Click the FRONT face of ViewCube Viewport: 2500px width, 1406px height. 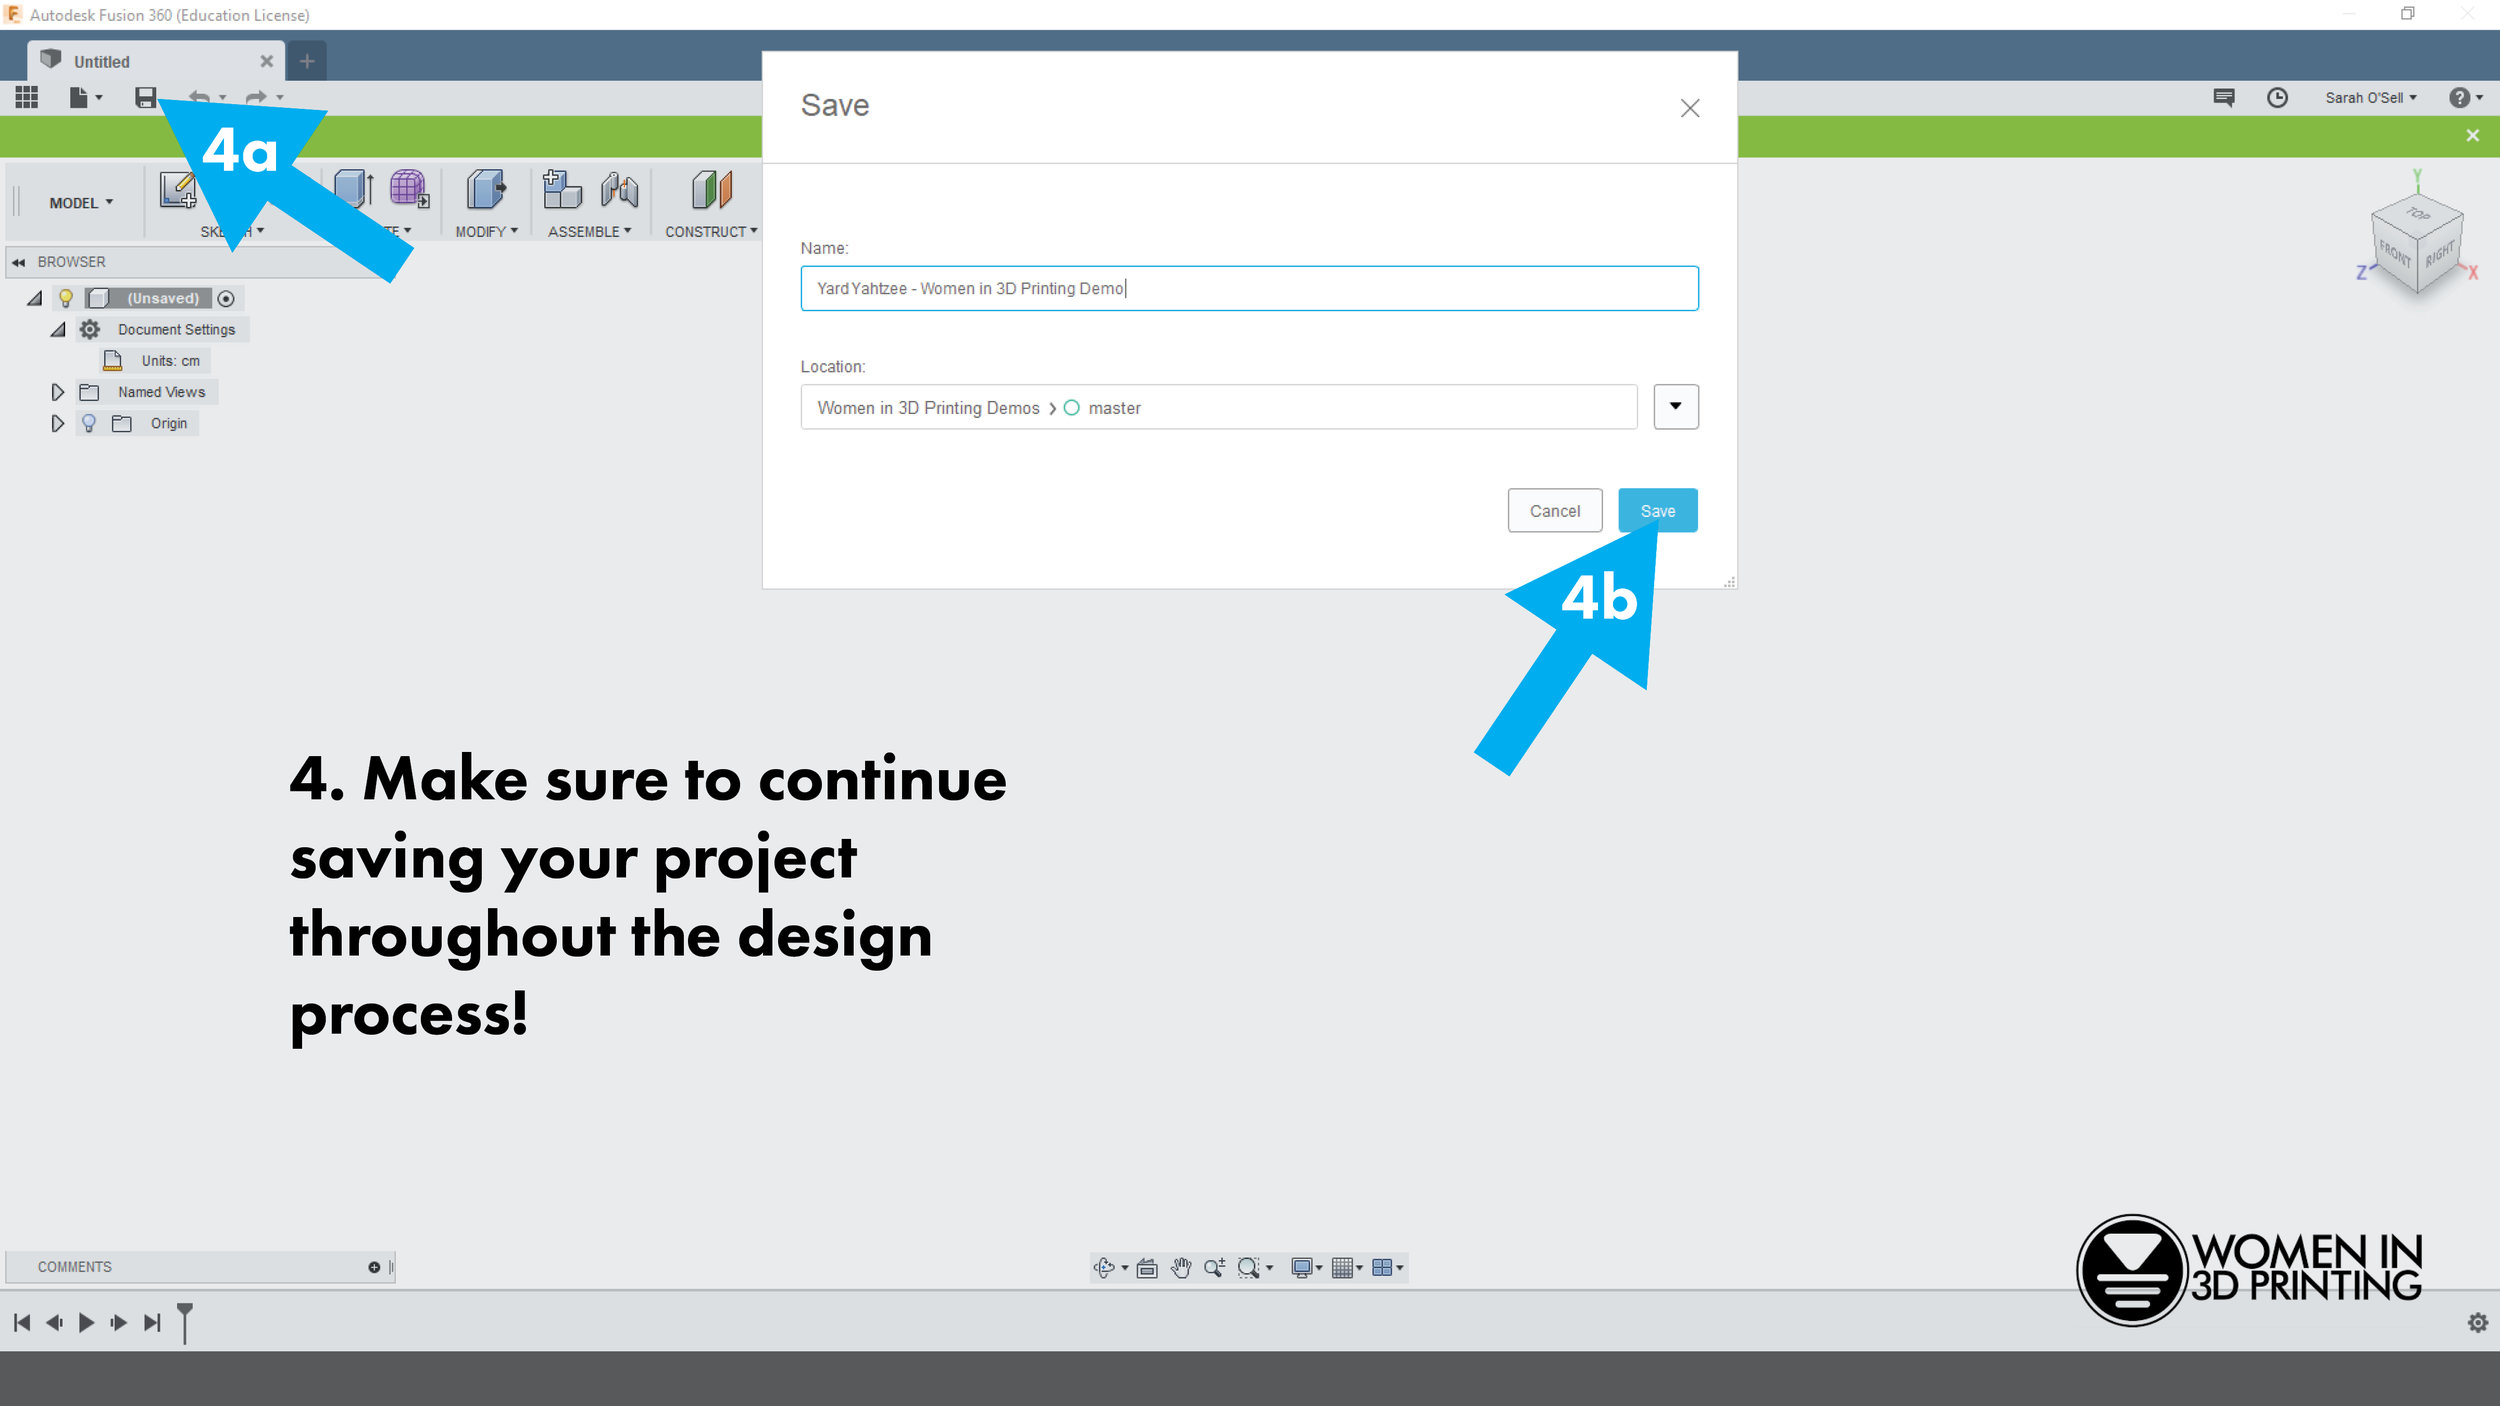coord(2394,255)
